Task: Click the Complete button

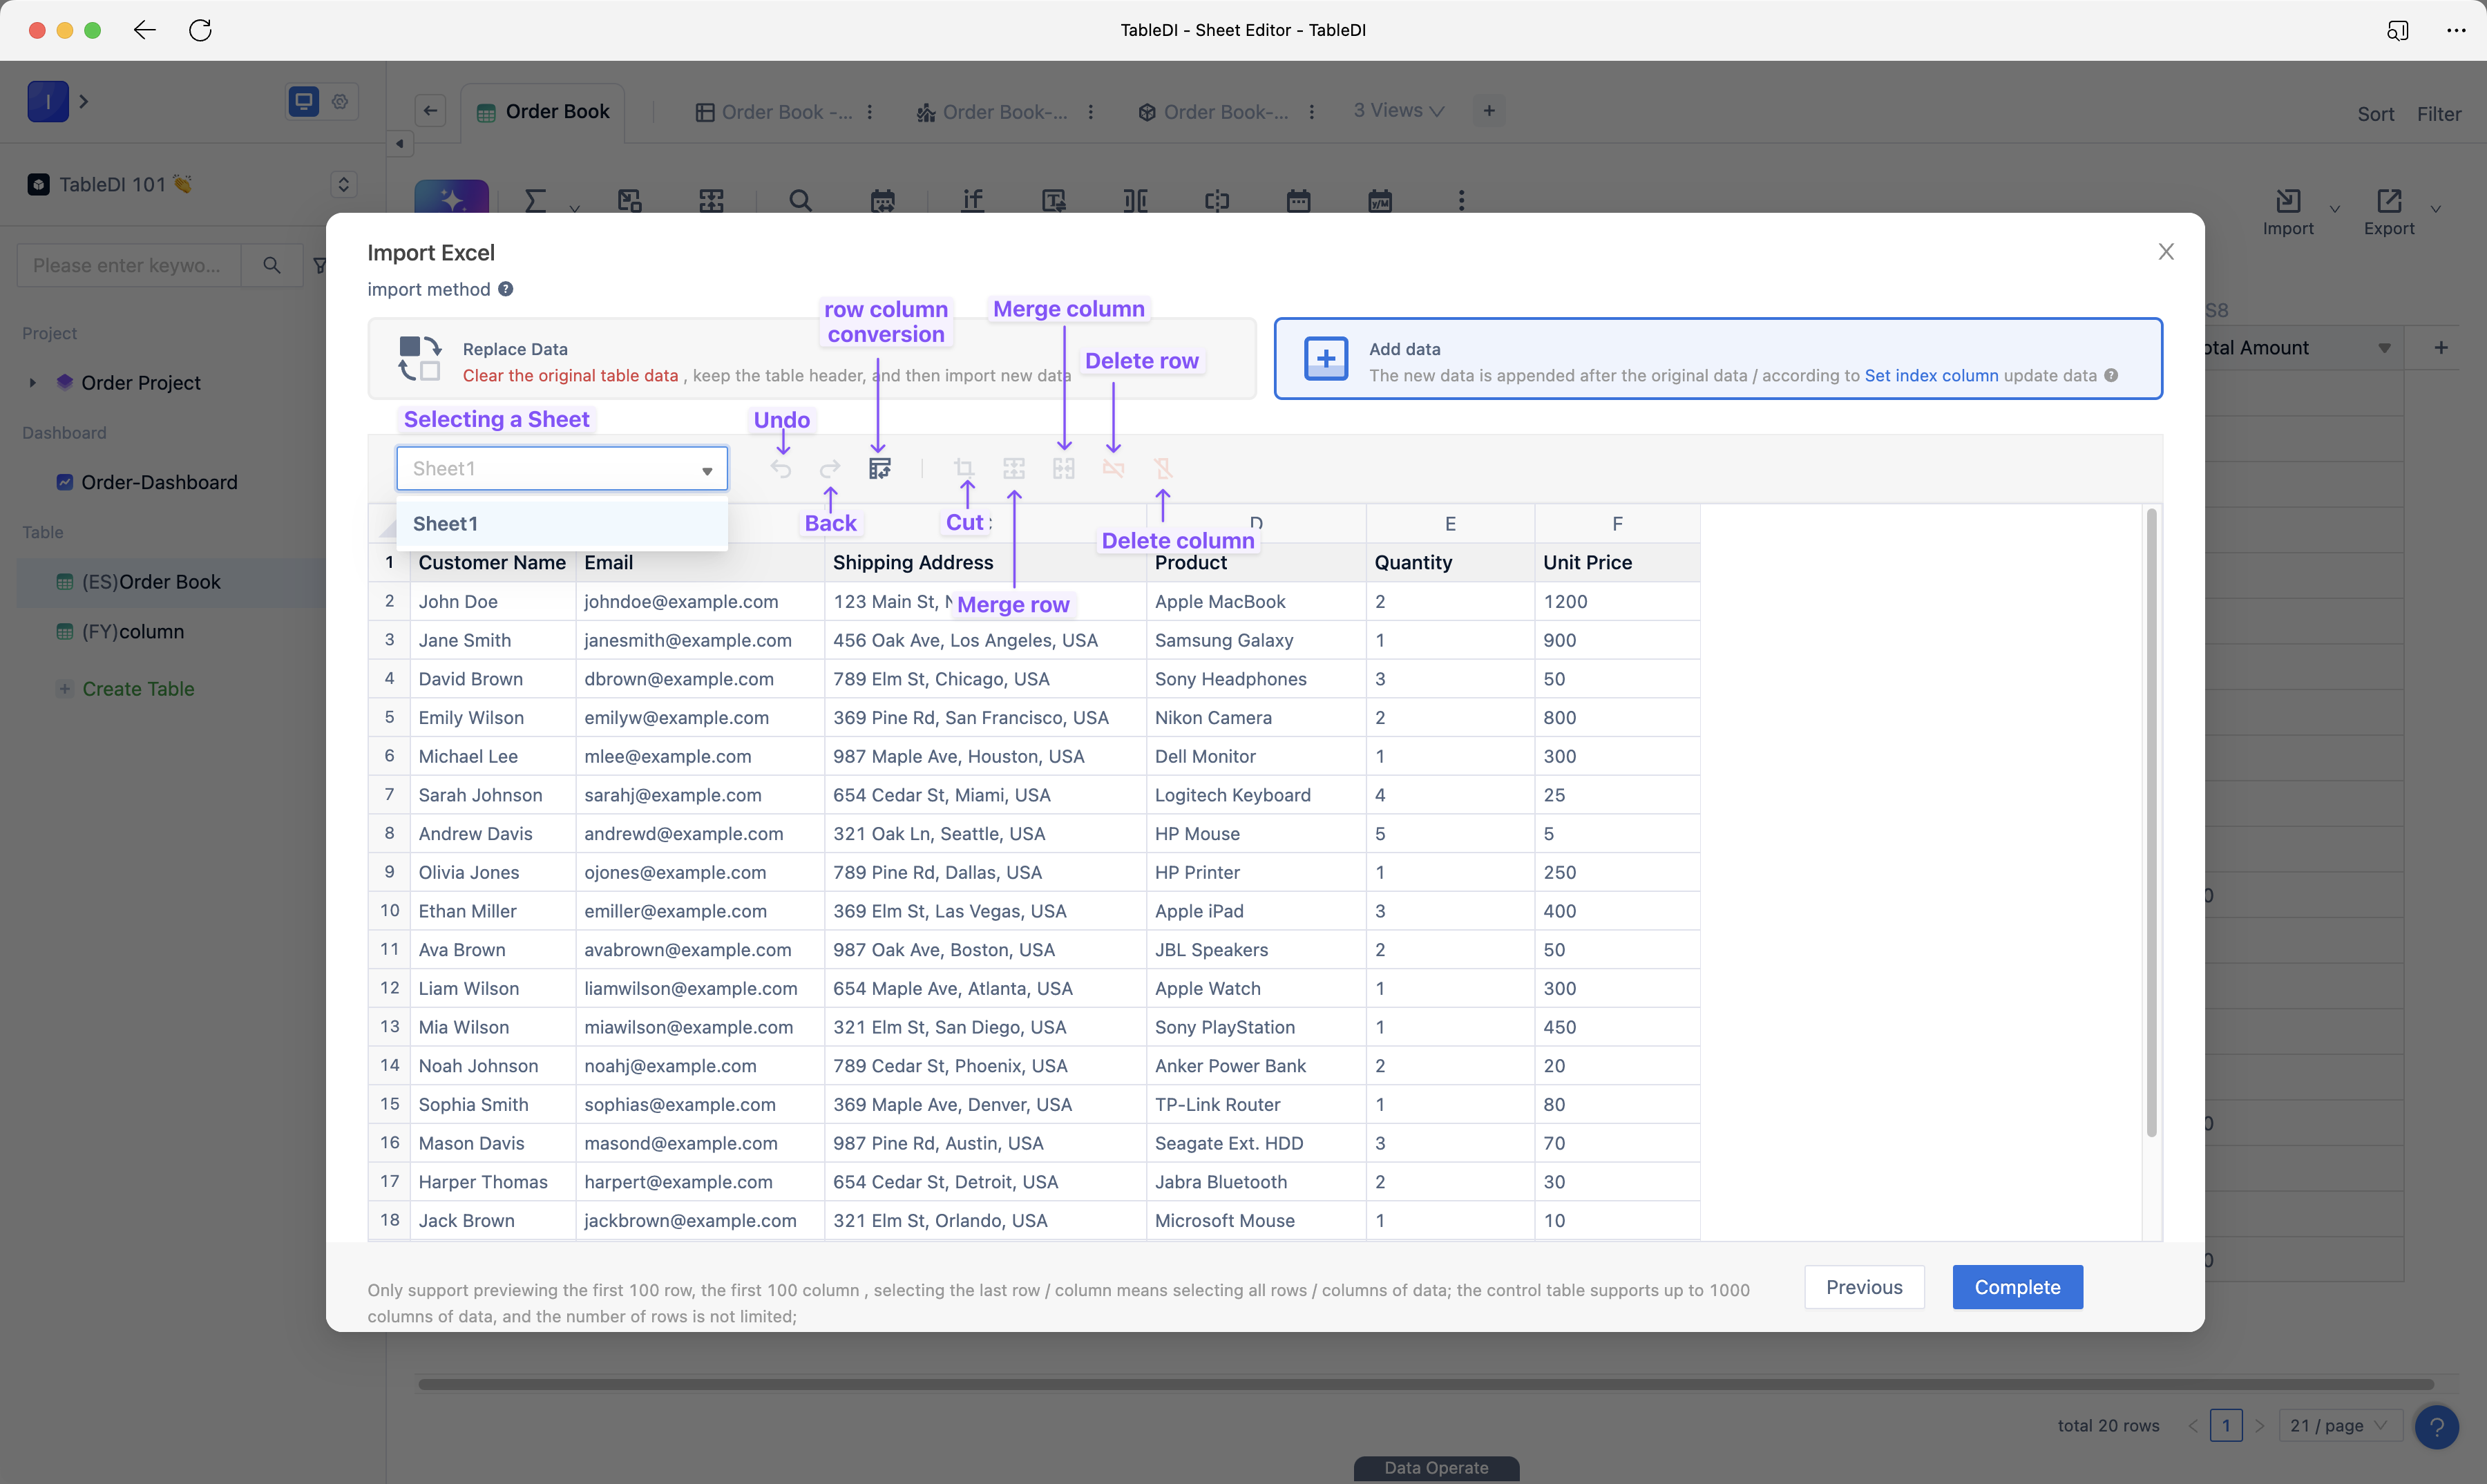Action: coord(2017,1286)
